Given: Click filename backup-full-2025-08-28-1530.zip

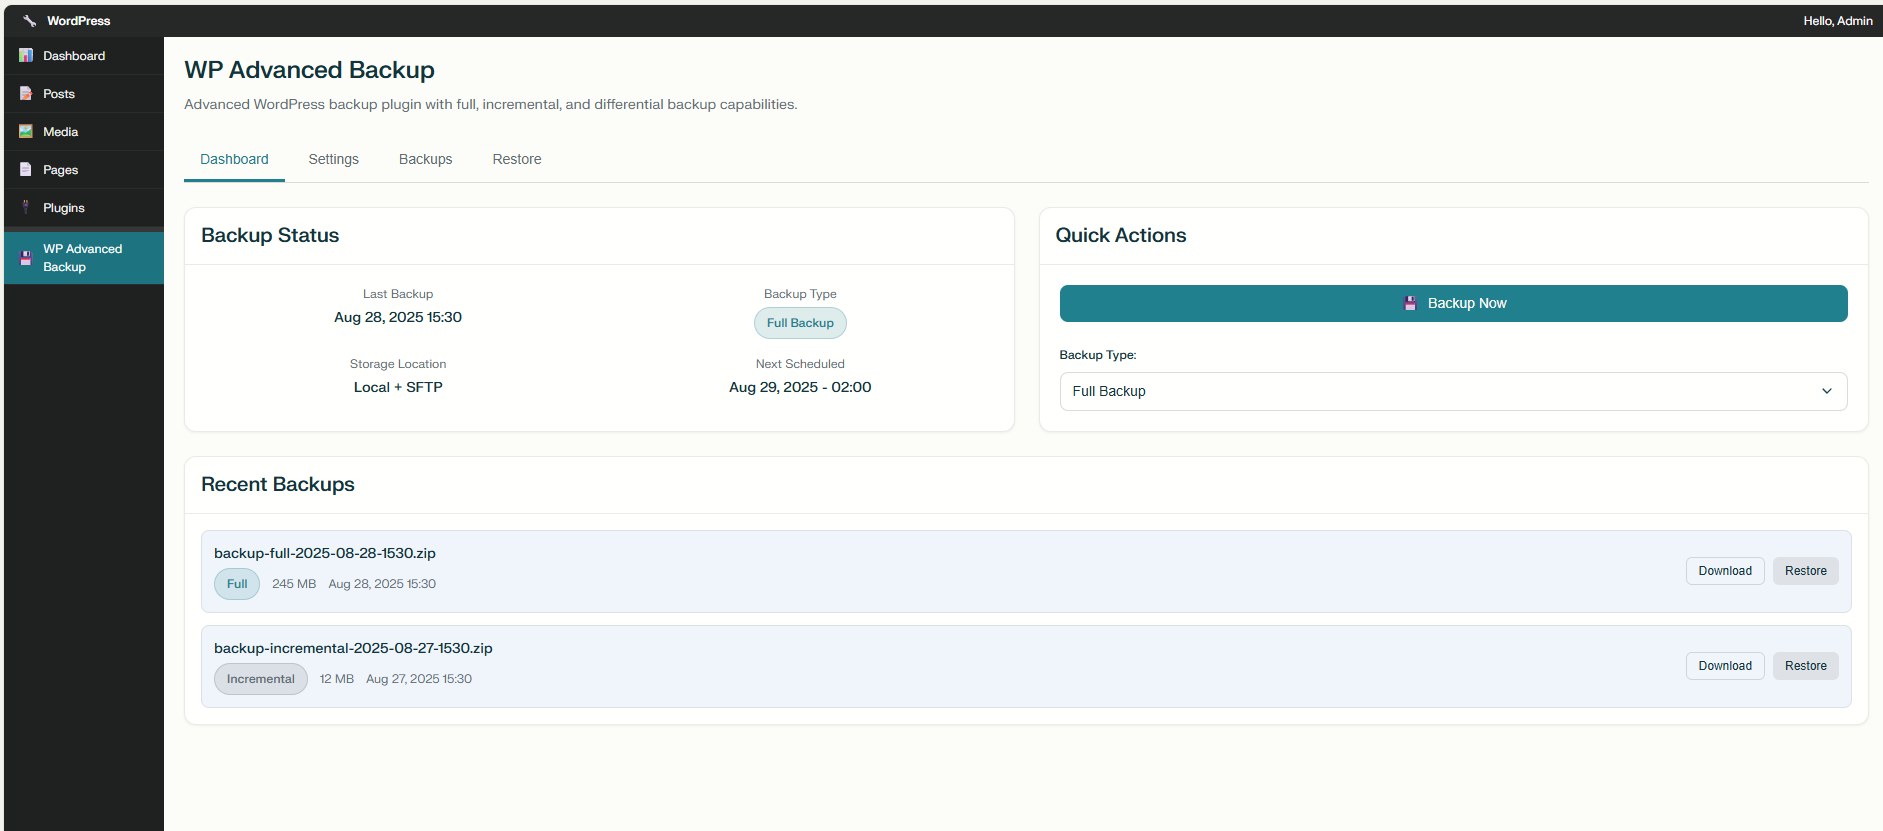Looking at the screenshot, I should pyautogui.click(x=325, y=553).
